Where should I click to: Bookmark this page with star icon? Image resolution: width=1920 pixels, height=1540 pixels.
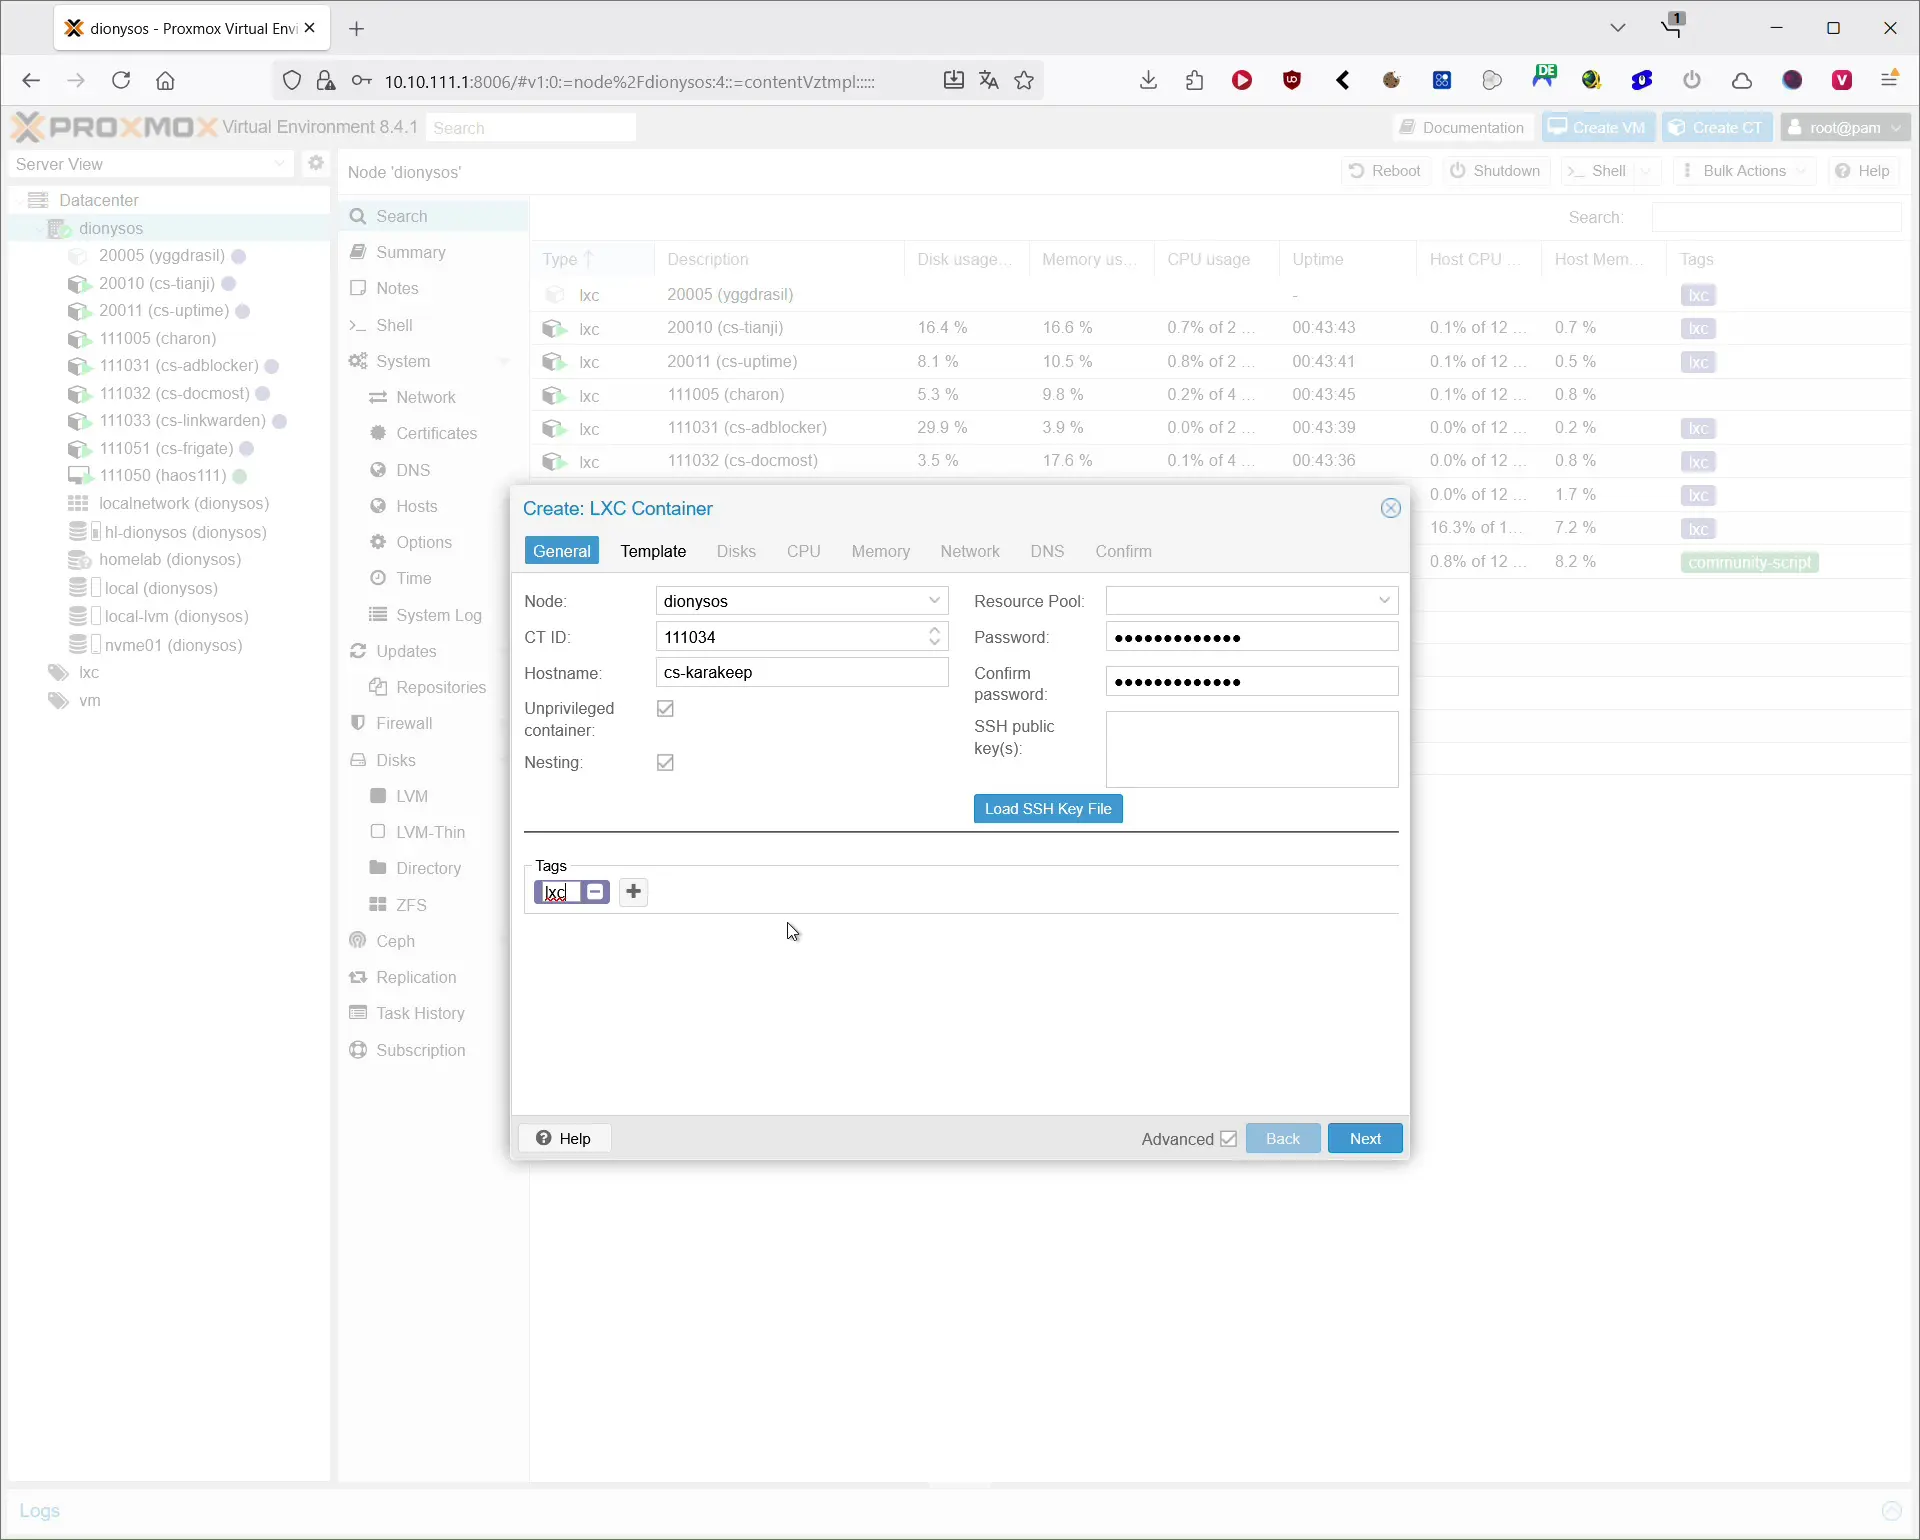[x=1024, y=81]
